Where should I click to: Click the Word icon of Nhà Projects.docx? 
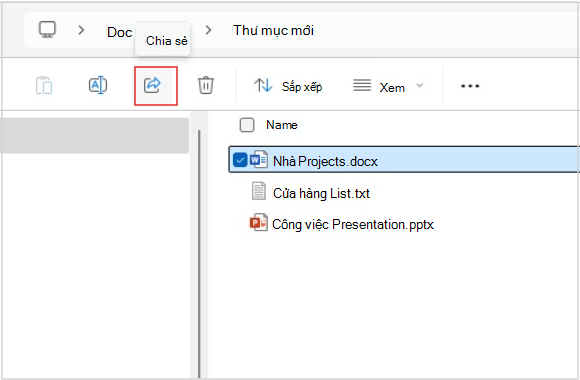point(259,159)
